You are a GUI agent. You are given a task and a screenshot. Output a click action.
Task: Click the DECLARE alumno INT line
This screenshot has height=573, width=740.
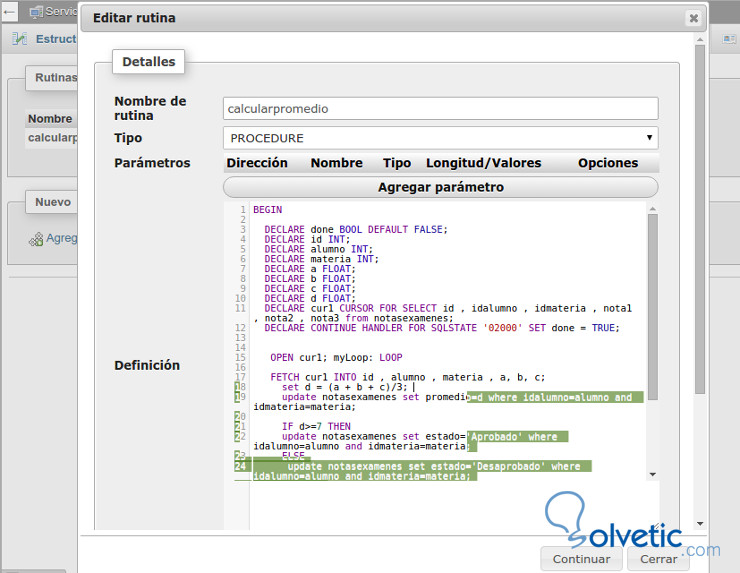click(319, 249)
